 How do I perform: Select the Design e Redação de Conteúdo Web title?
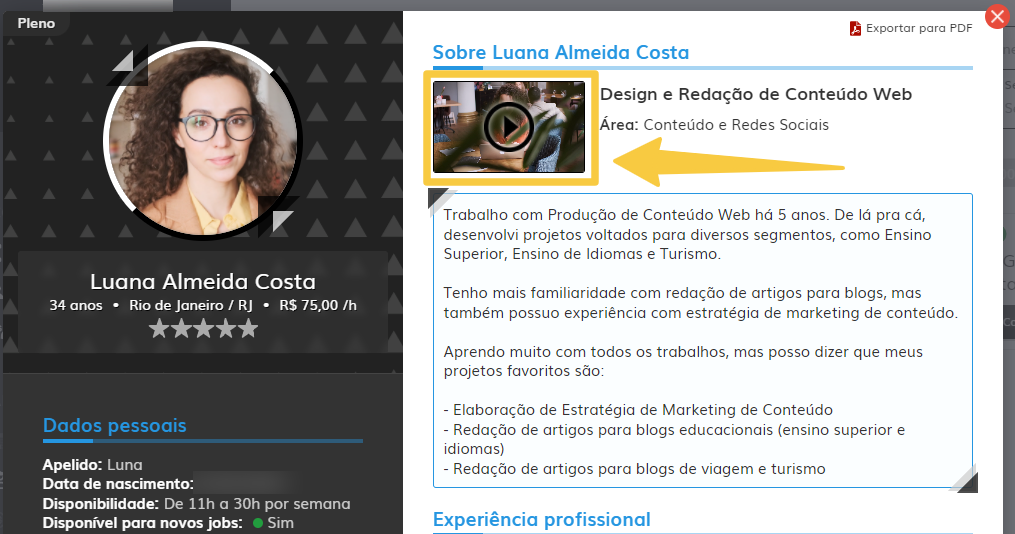coord(755,95)
